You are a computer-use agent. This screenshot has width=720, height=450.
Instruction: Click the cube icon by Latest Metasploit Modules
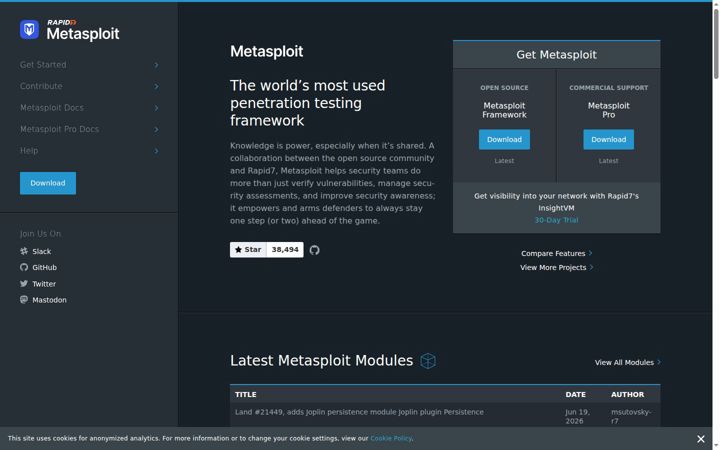[x=428, y=361]
